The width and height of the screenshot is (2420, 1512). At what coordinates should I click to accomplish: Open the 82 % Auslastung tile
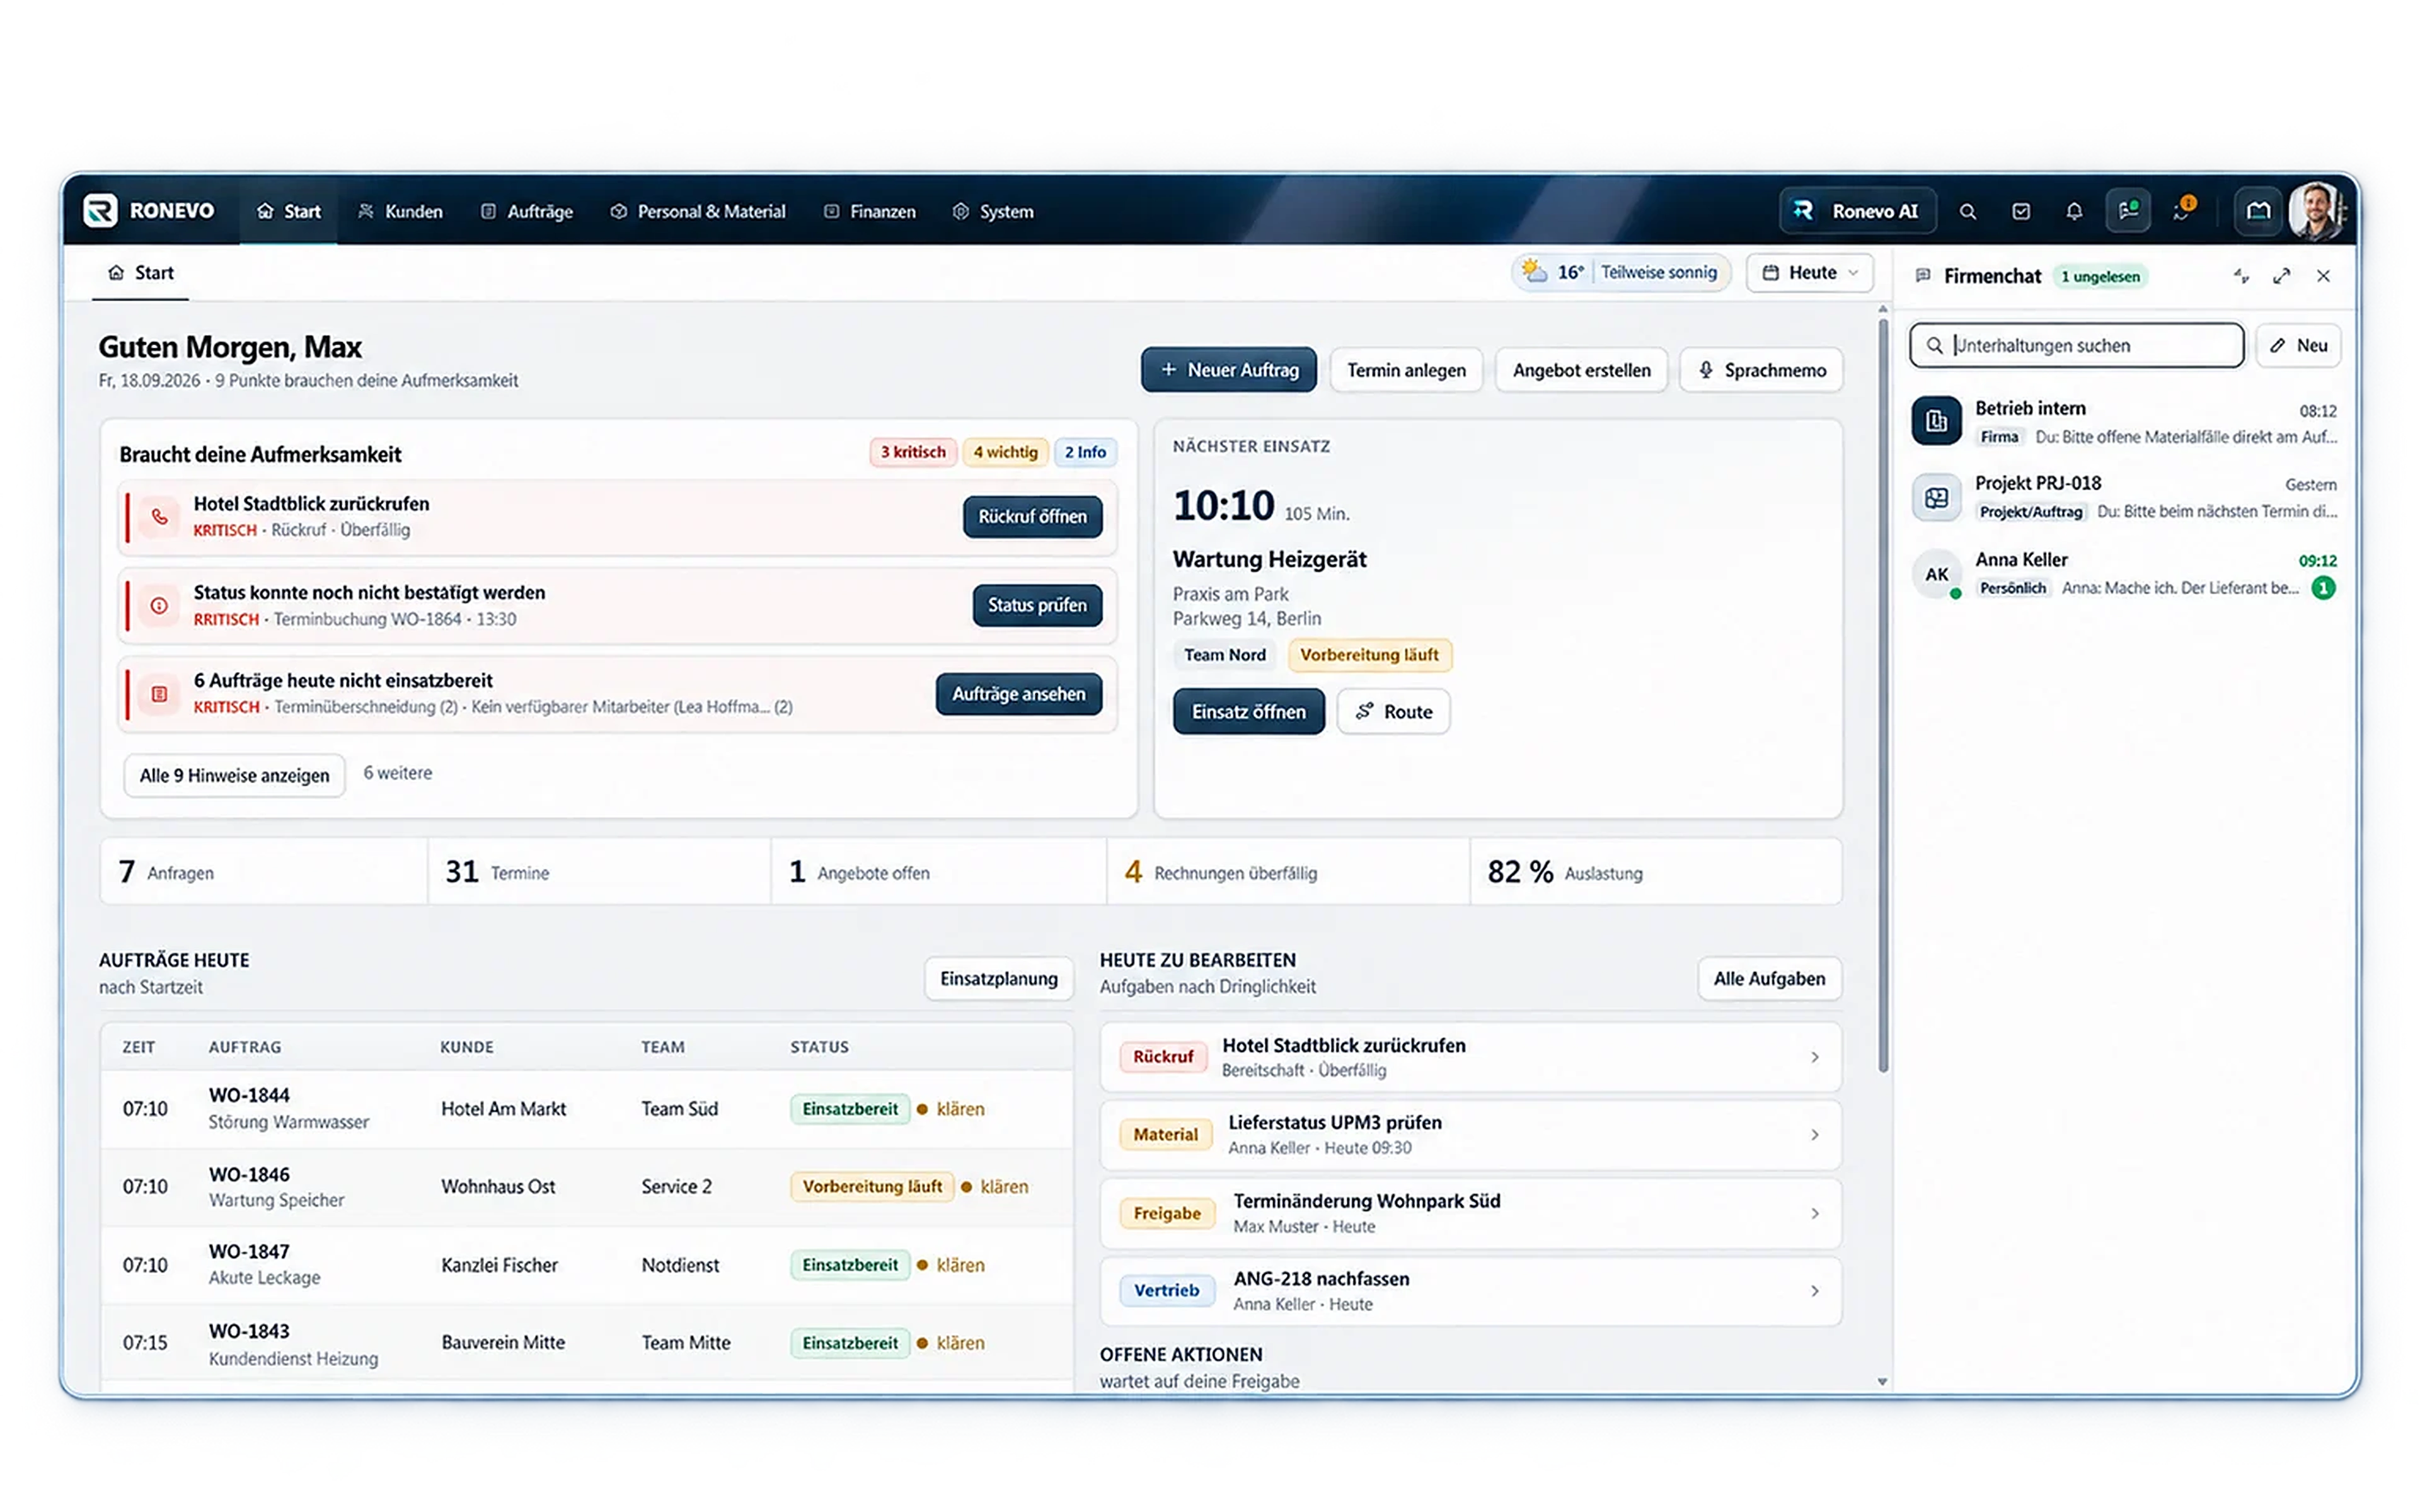[1655, 872]
